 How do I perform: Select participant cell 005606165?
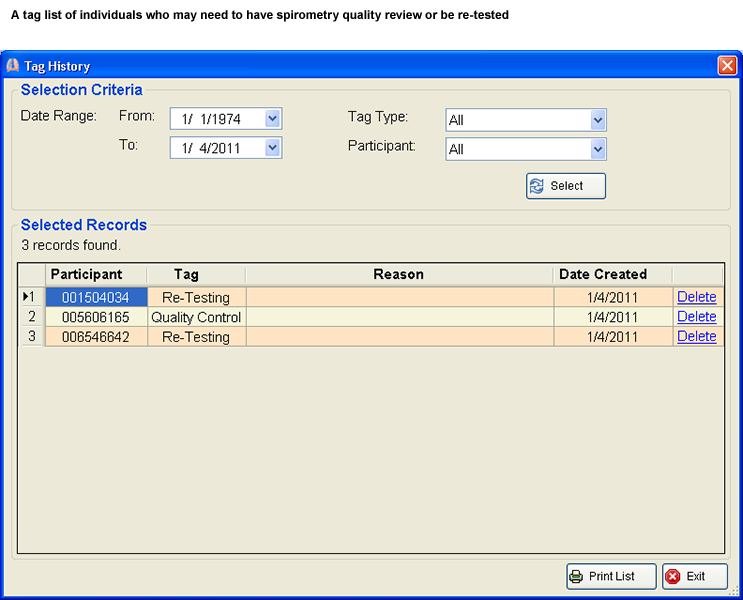point(95,317)
